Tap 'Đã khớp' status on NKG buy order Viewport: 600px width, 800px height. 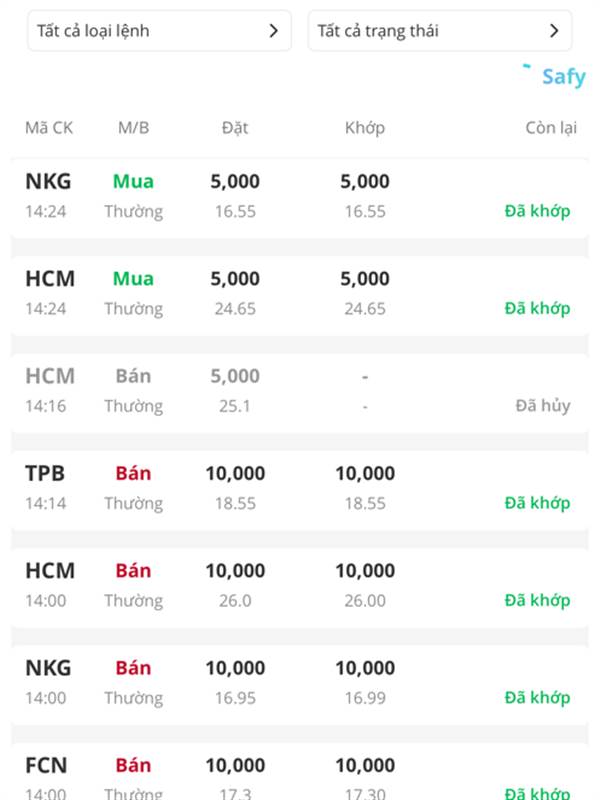[537, 211]
